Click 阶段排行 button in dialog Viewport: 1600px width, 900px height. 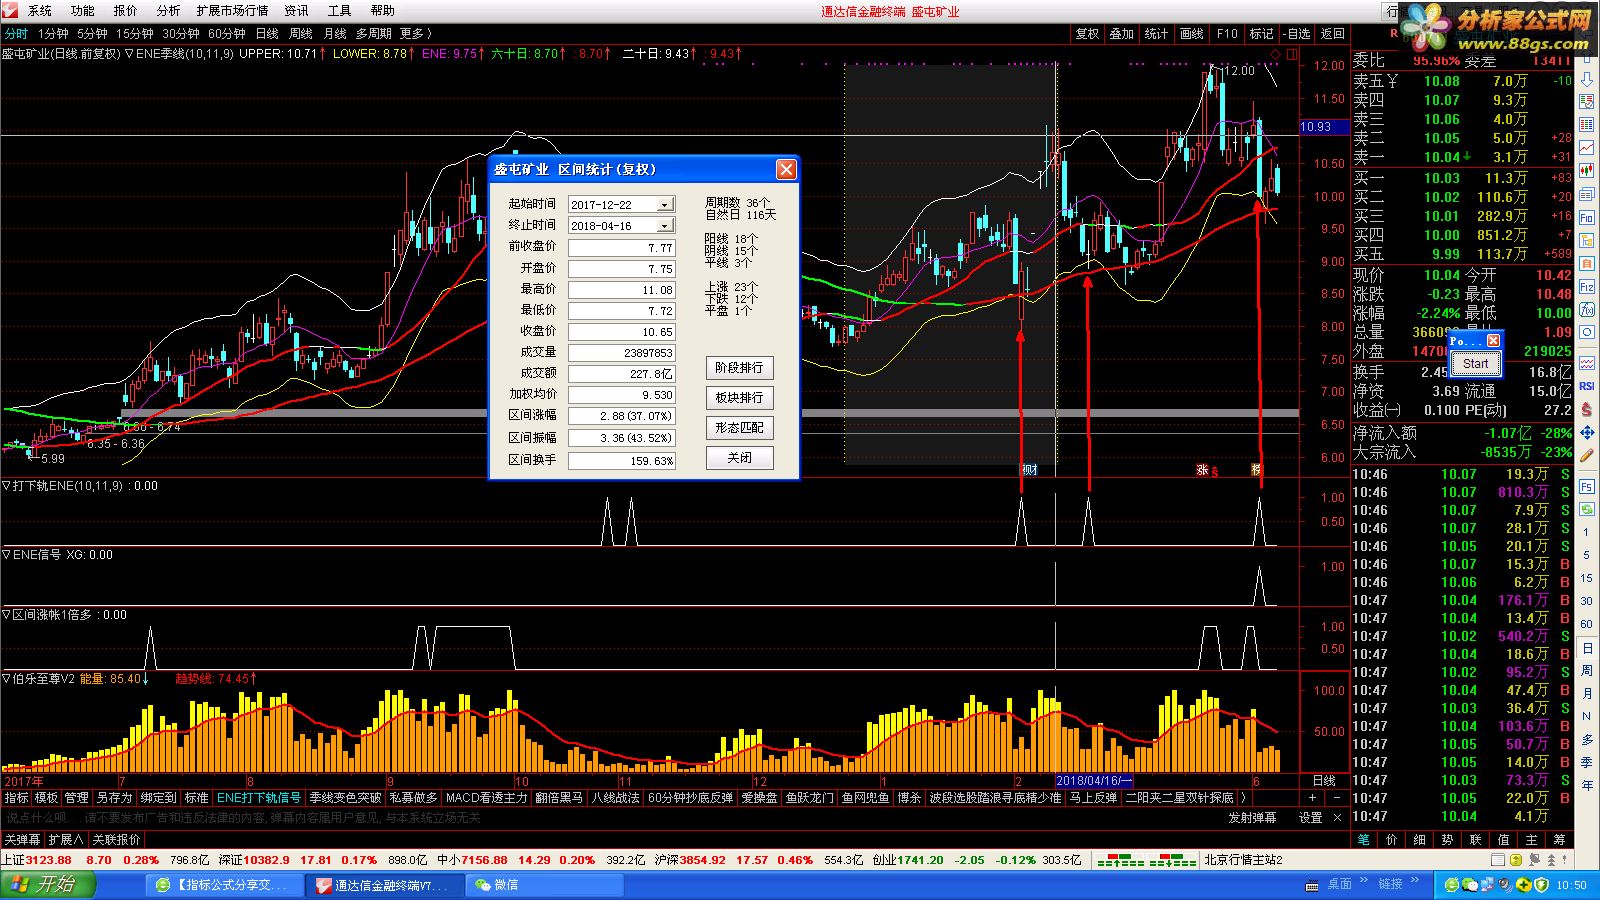coord(739,368)
